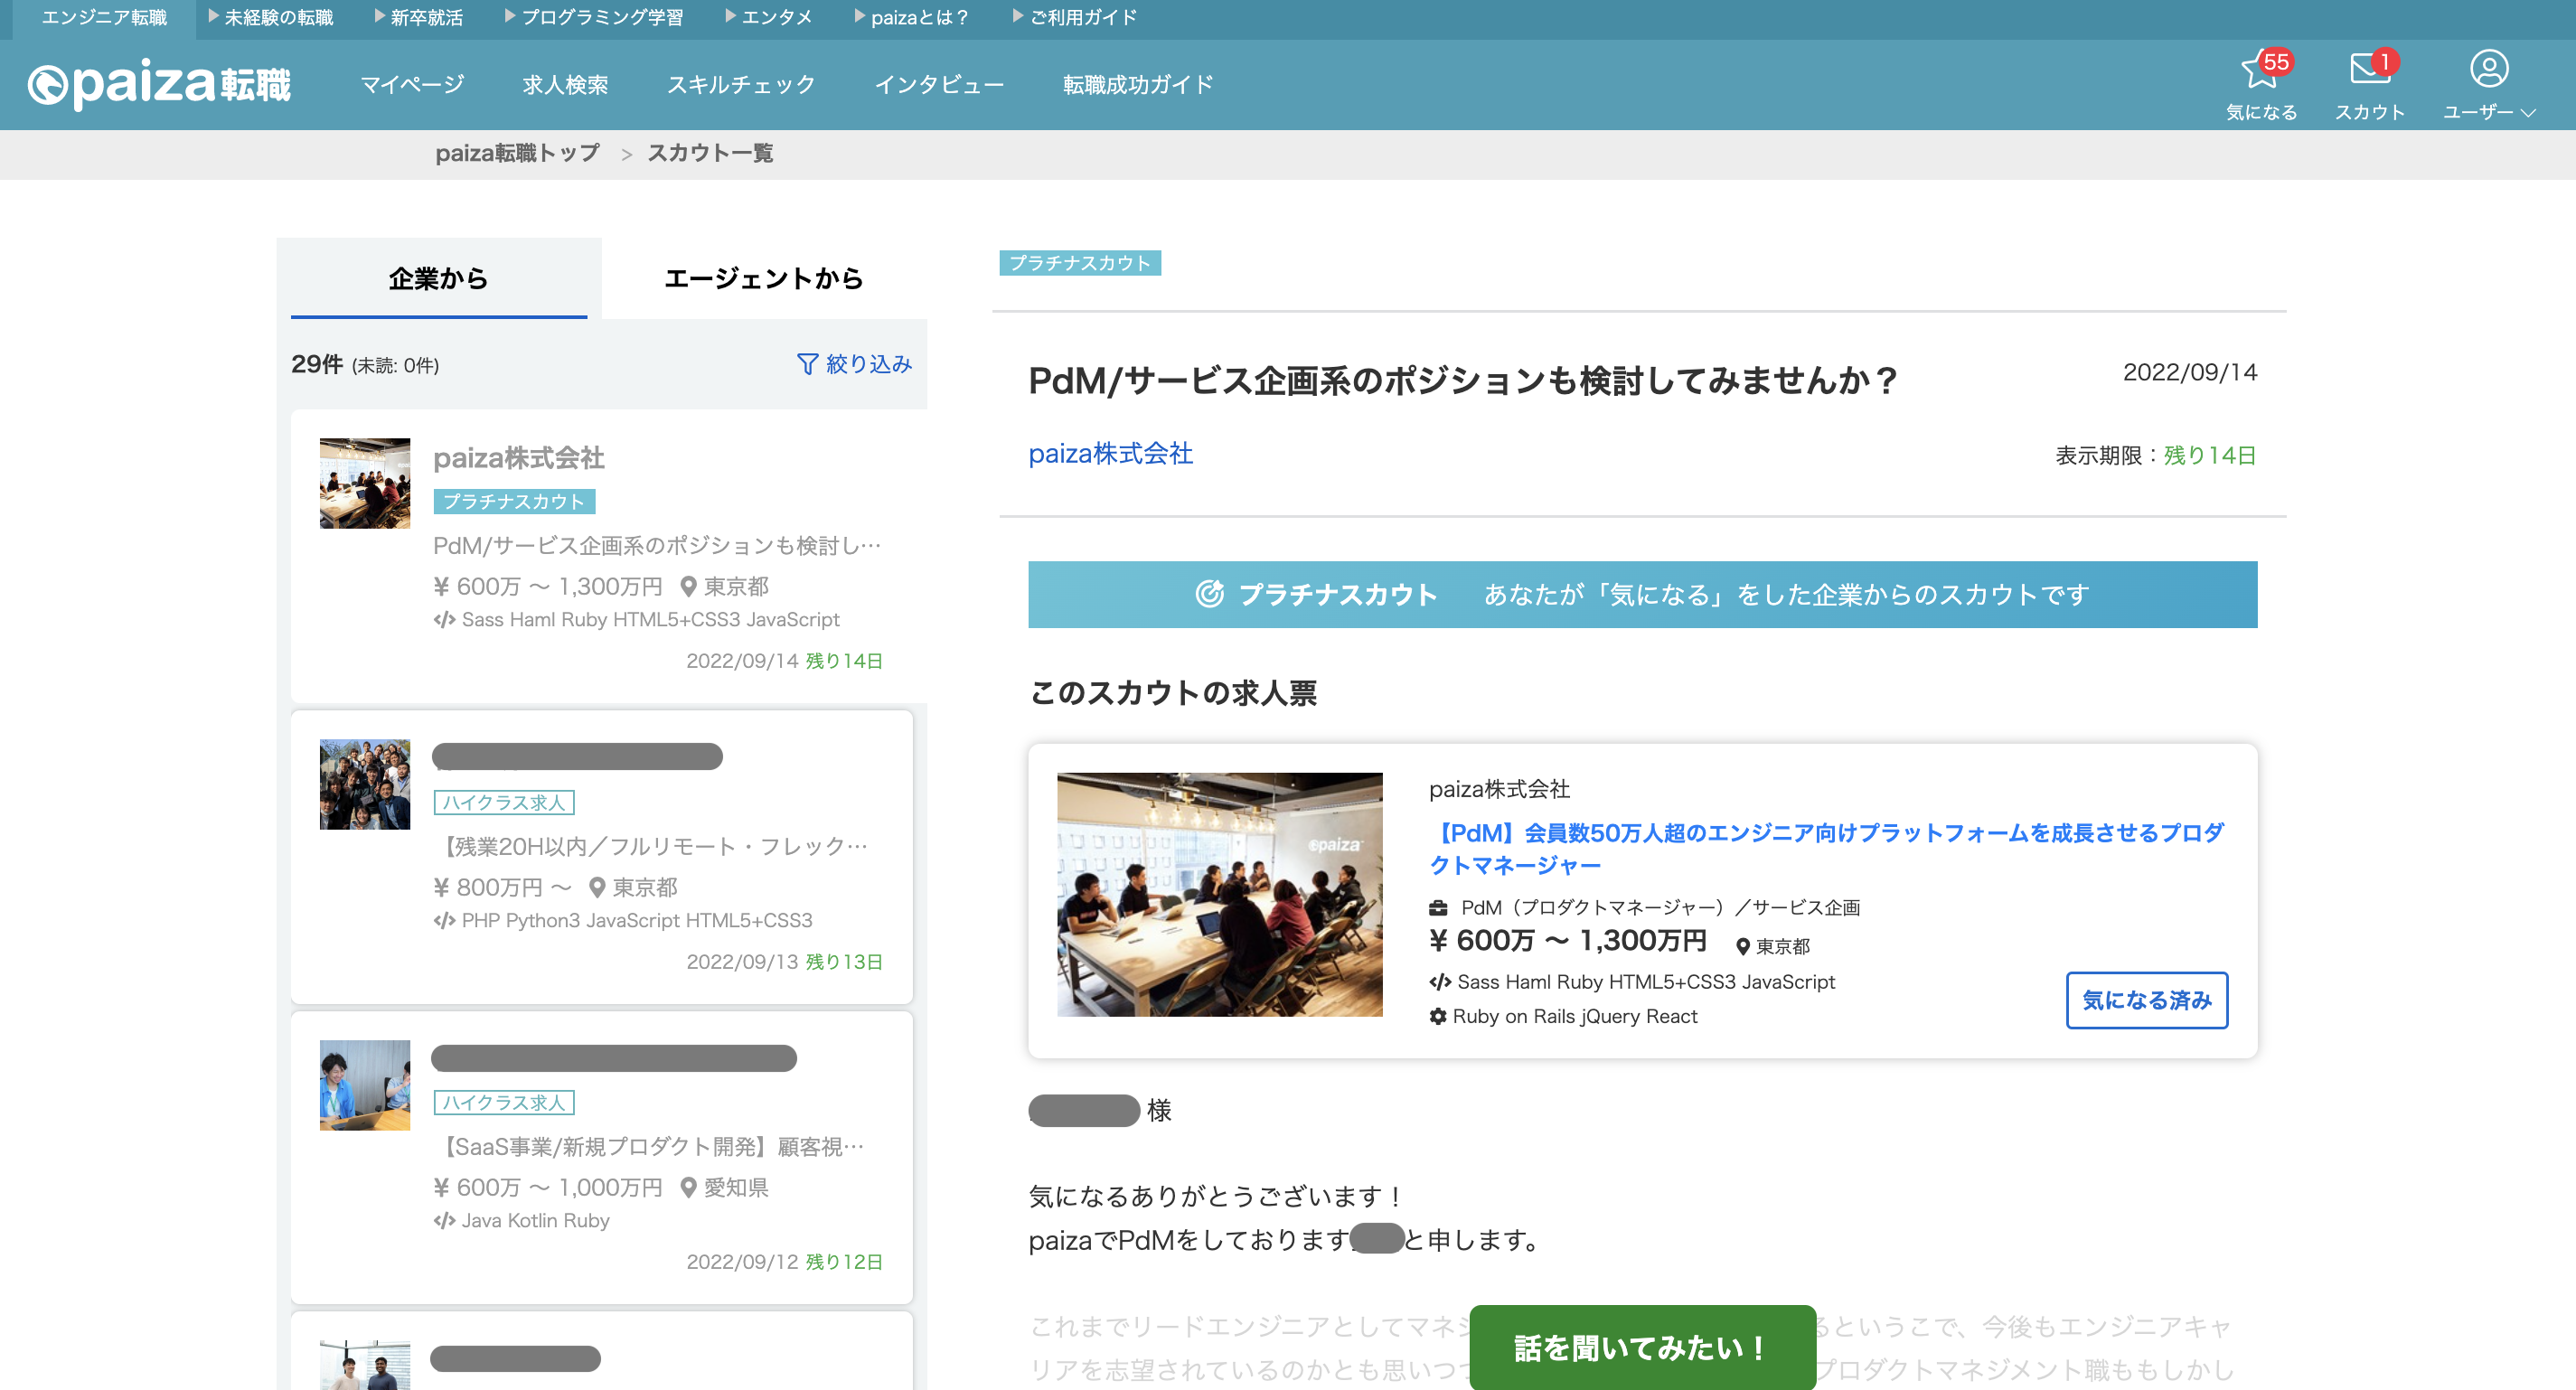
Task: Select the エンジニア転職 top tab
Action: (104, 18)
